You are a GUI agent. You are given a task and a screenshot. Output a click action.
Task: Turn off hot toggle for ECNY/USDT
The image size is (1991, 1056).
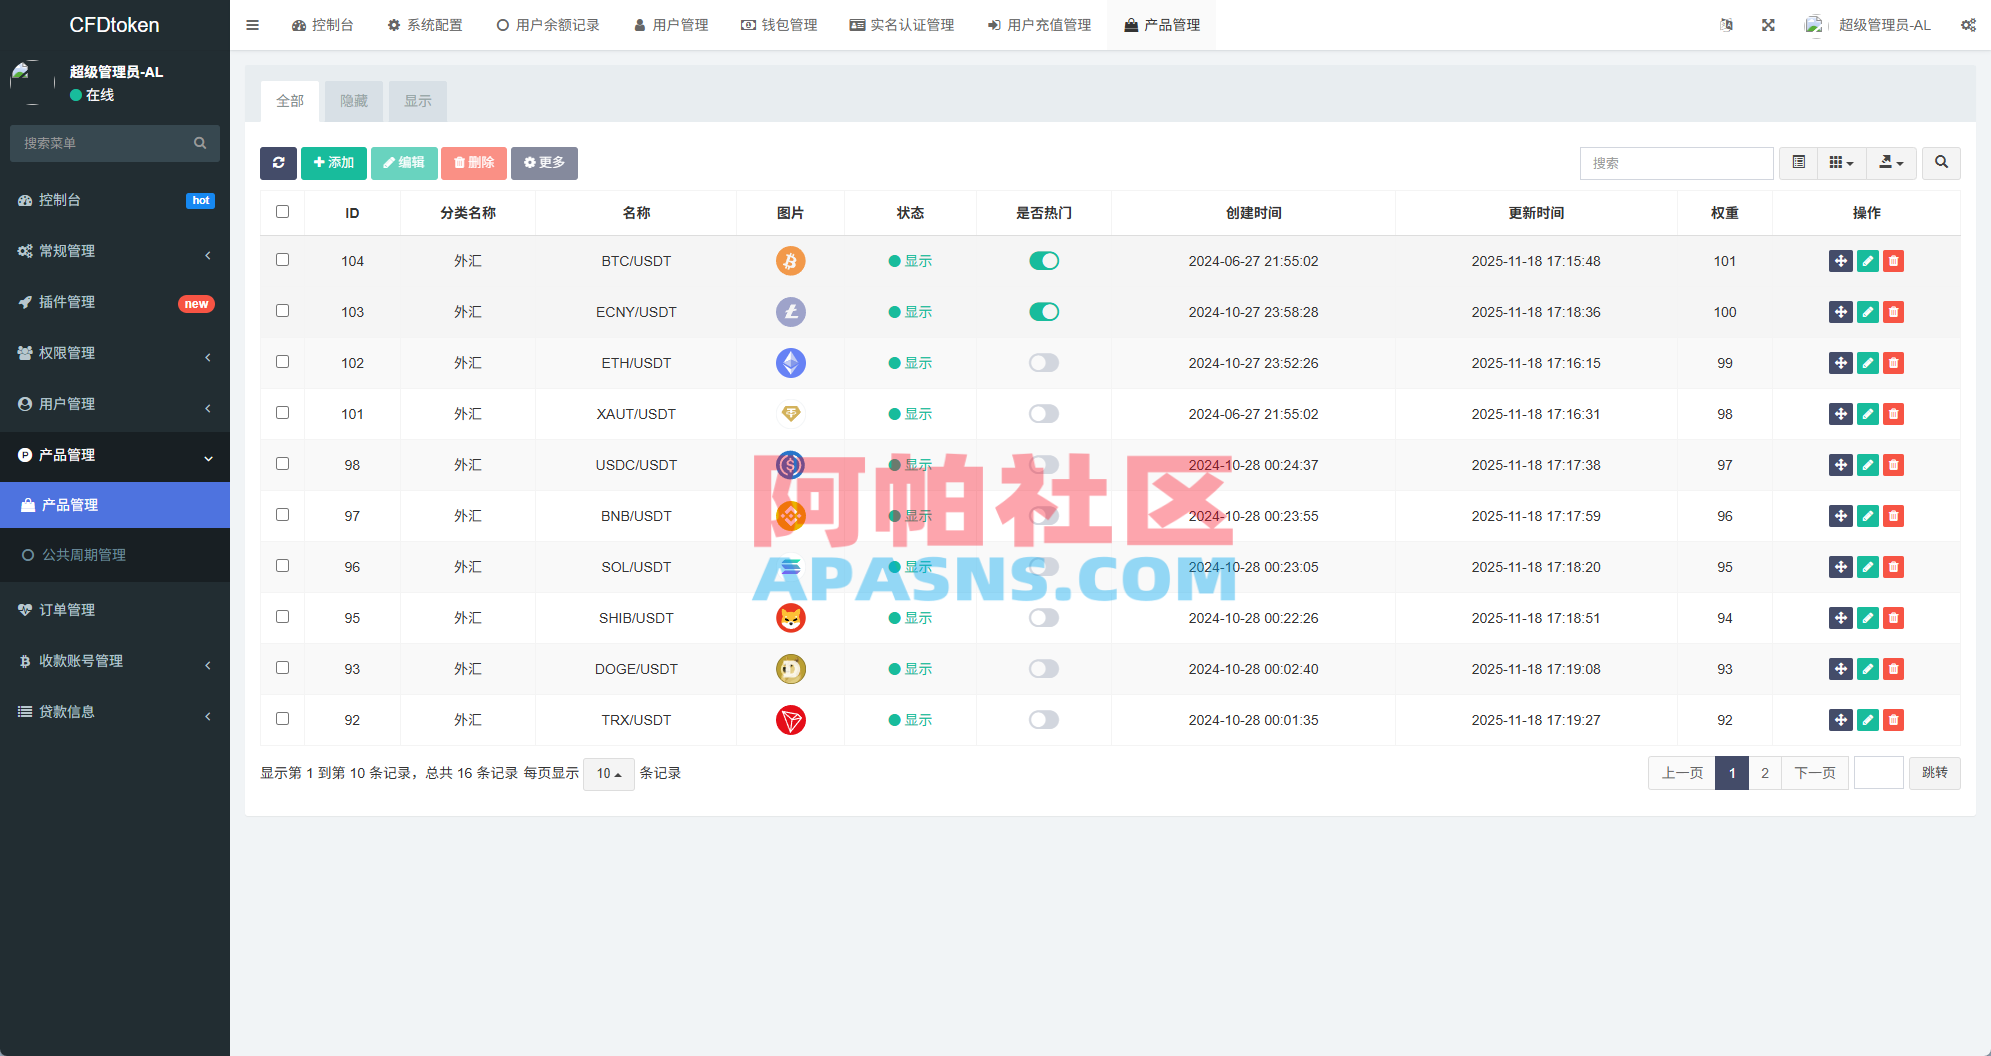[x=1044, y=312]
